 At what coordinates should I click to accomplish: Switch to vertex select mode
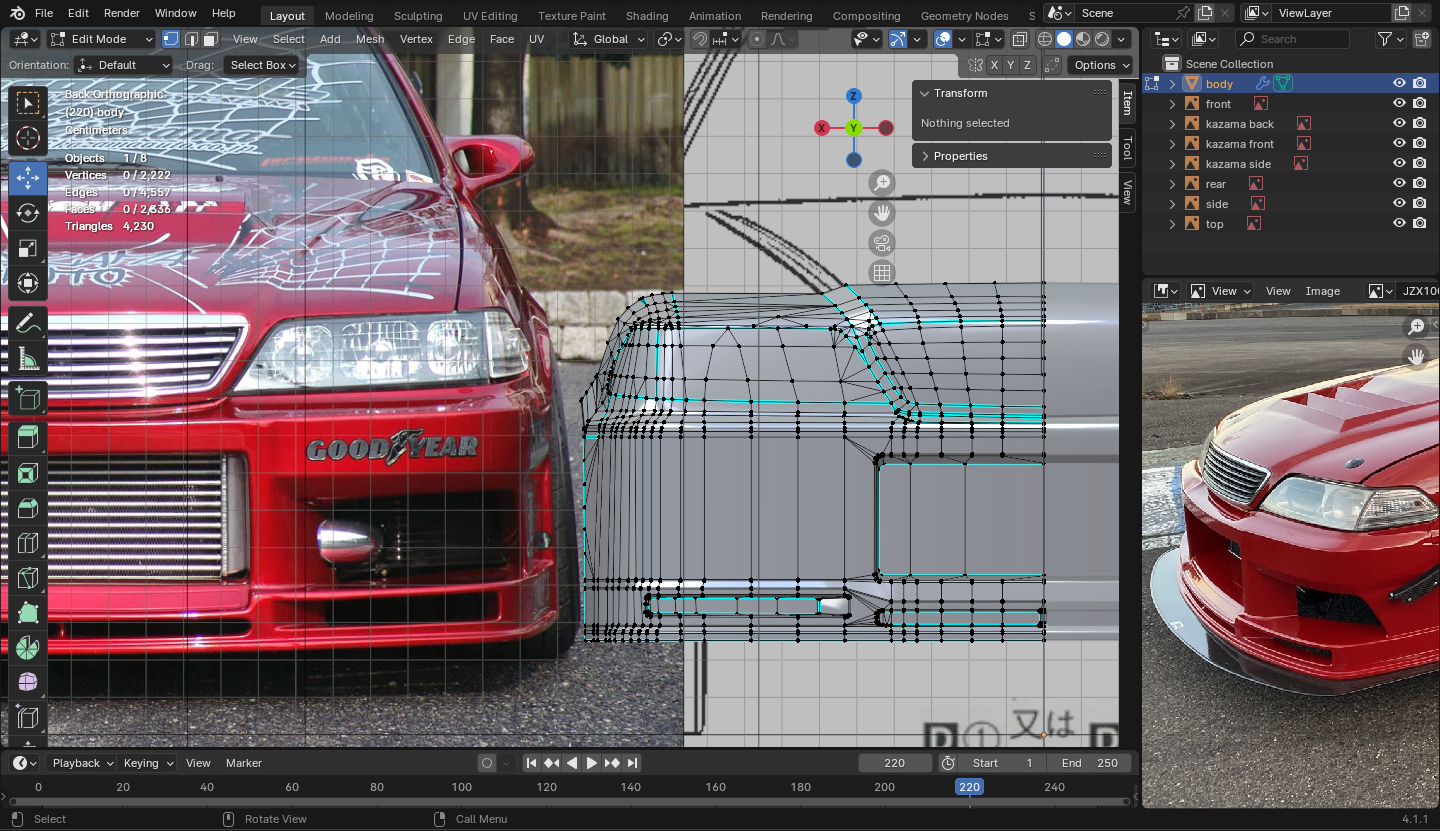tap(171, 39)
